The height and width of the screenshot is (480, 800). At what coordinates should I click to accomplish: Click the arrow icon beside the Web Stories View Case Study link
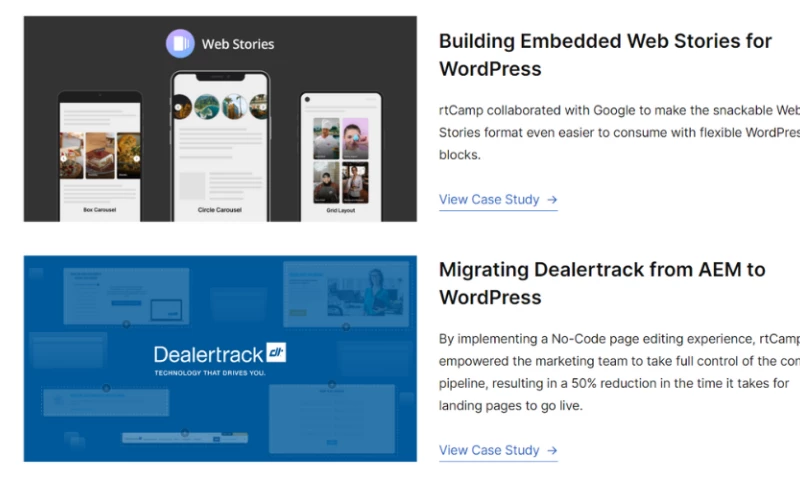(553, 200)
